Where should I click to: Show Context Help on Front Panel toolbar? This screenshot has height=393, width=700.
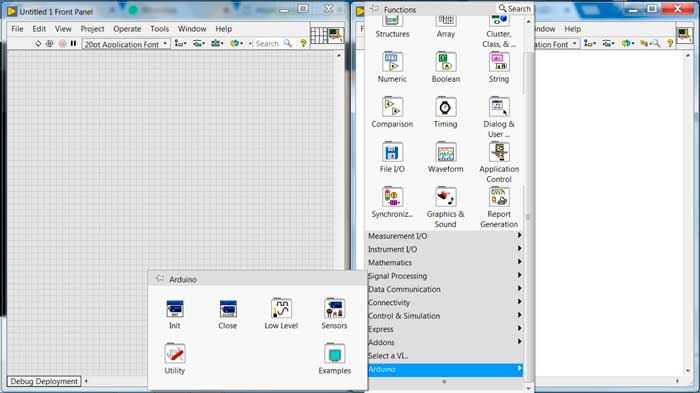(303, 43)
